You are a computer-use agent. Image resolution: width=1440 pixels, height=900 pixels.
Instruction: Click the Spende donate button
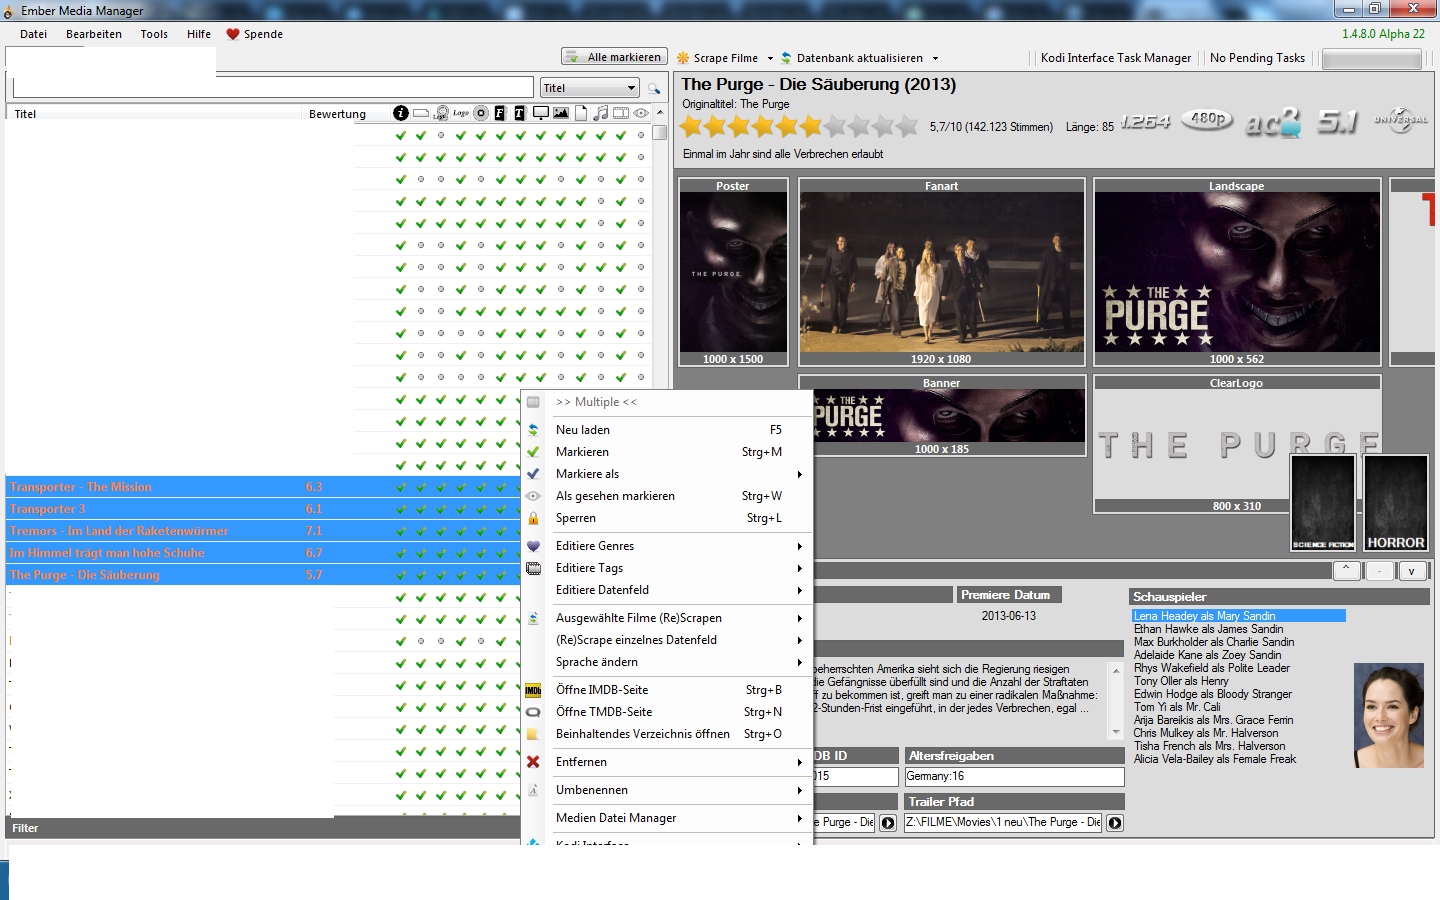coord(255,34)
